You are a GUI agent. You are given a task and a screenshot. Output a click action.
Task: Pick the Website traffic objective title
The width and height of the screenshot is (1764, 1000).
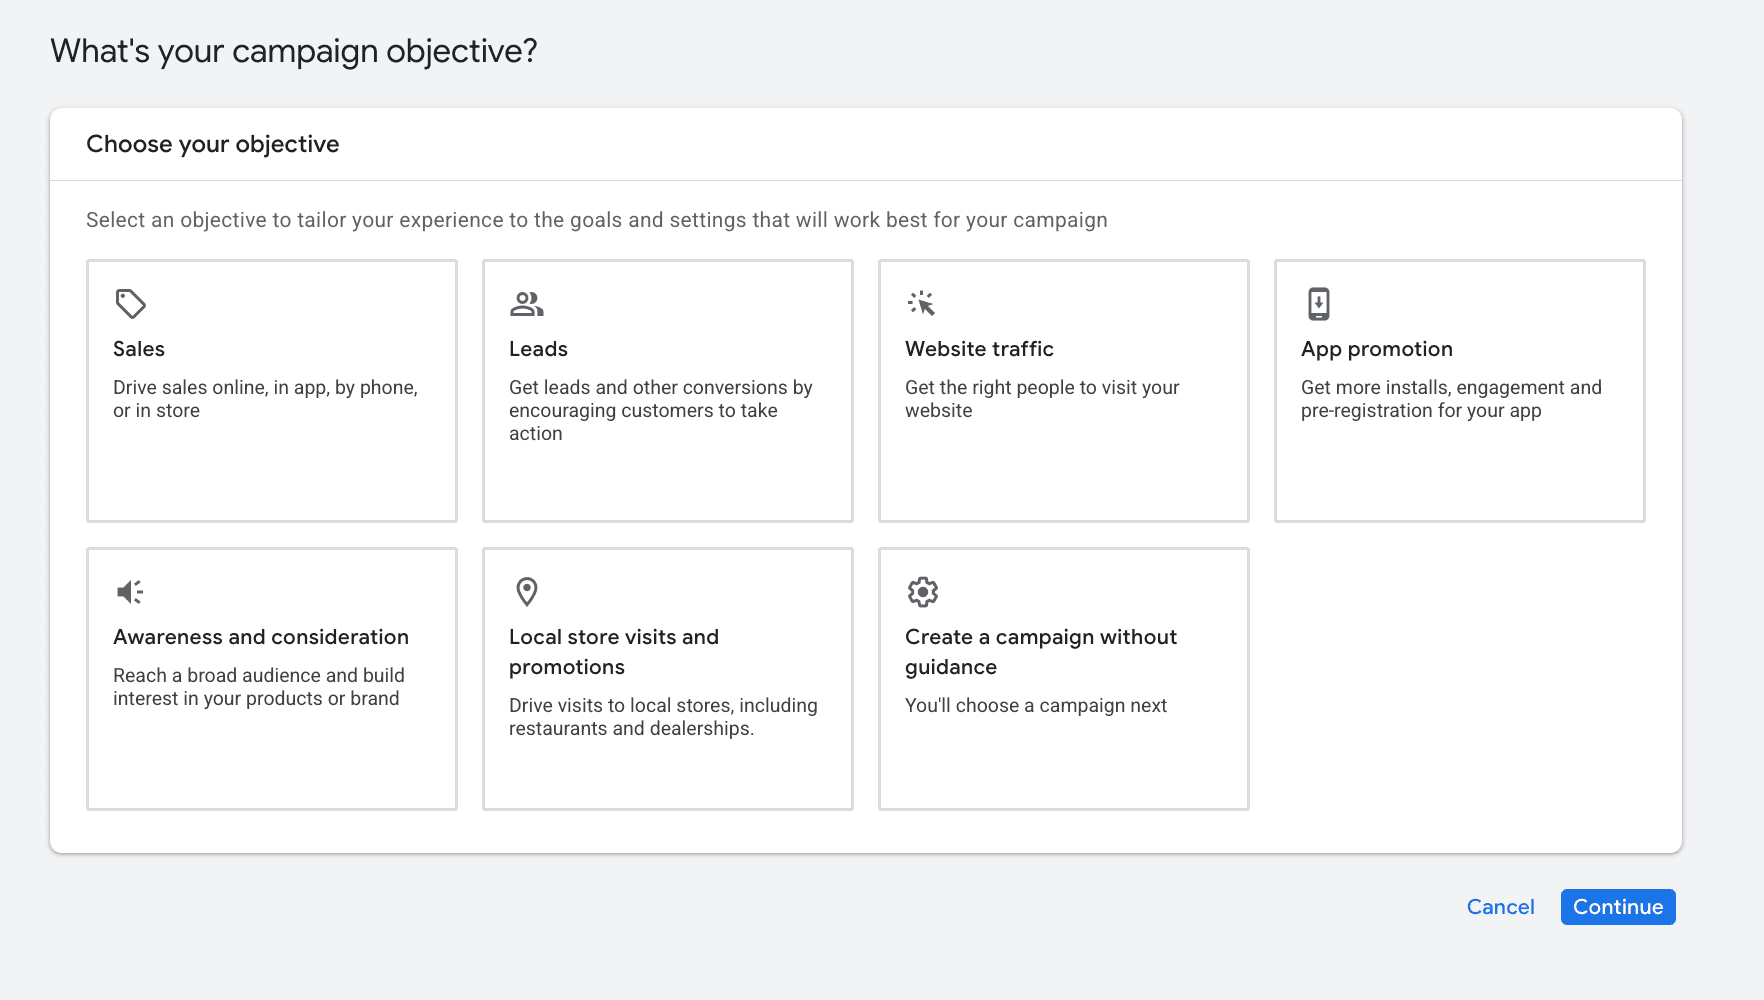coord(979,349)
